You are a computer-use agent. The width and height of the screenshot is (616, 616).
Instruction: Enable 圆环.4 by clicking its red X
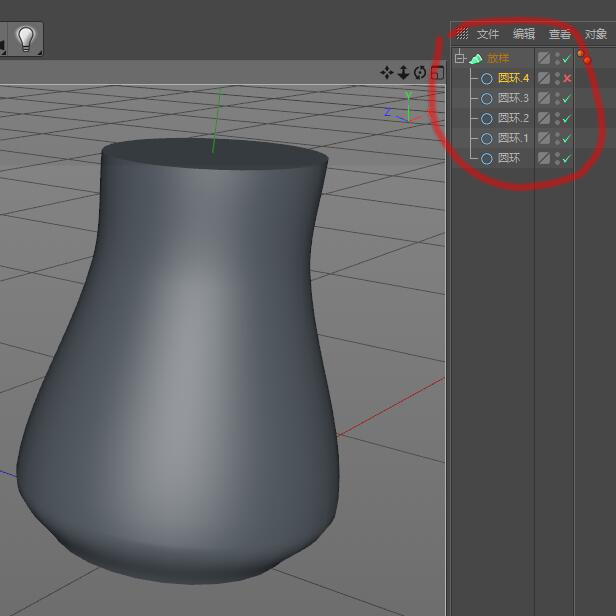click(x=566, y=79)
